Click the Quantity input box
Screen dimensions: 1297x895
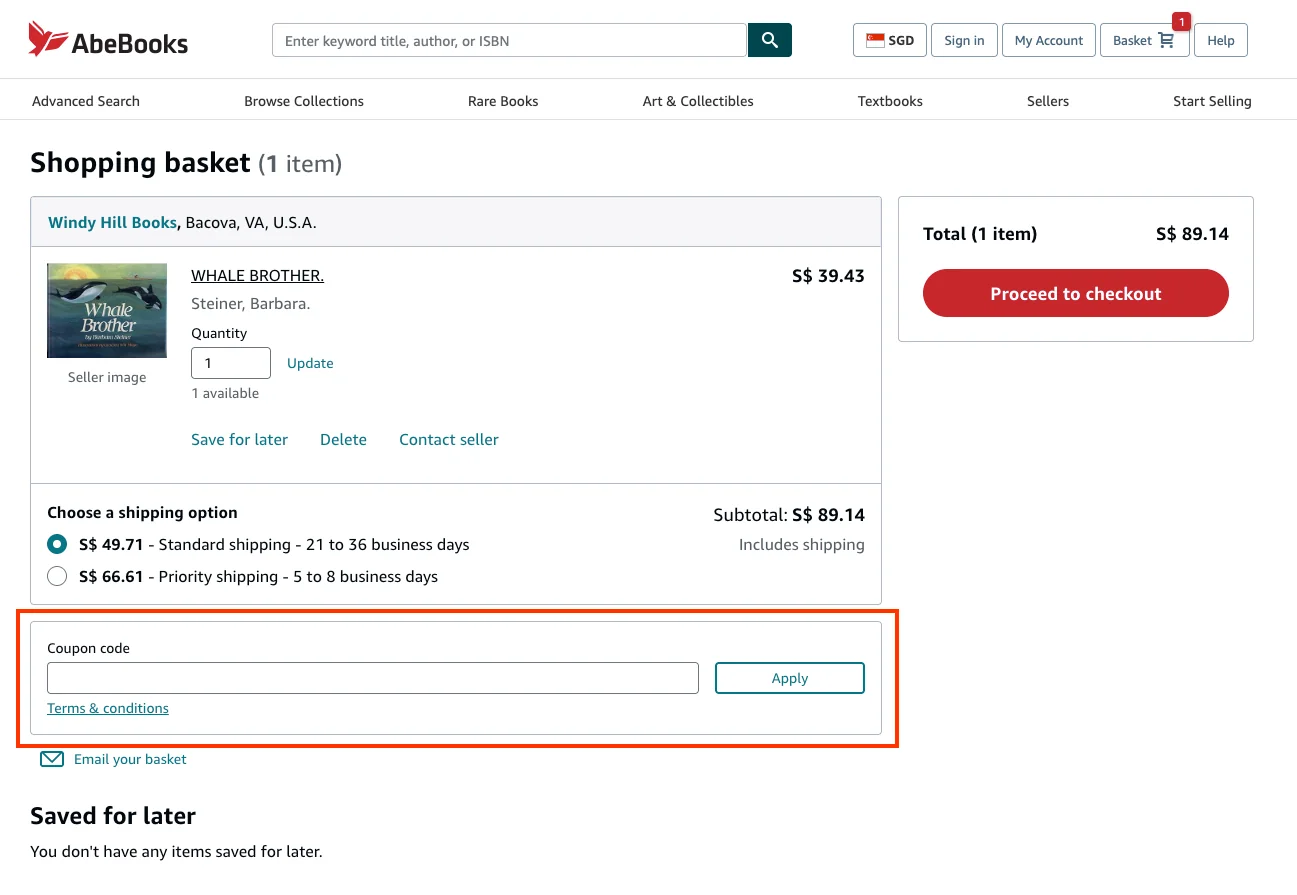pyautogui.click(x=231, y=363)
